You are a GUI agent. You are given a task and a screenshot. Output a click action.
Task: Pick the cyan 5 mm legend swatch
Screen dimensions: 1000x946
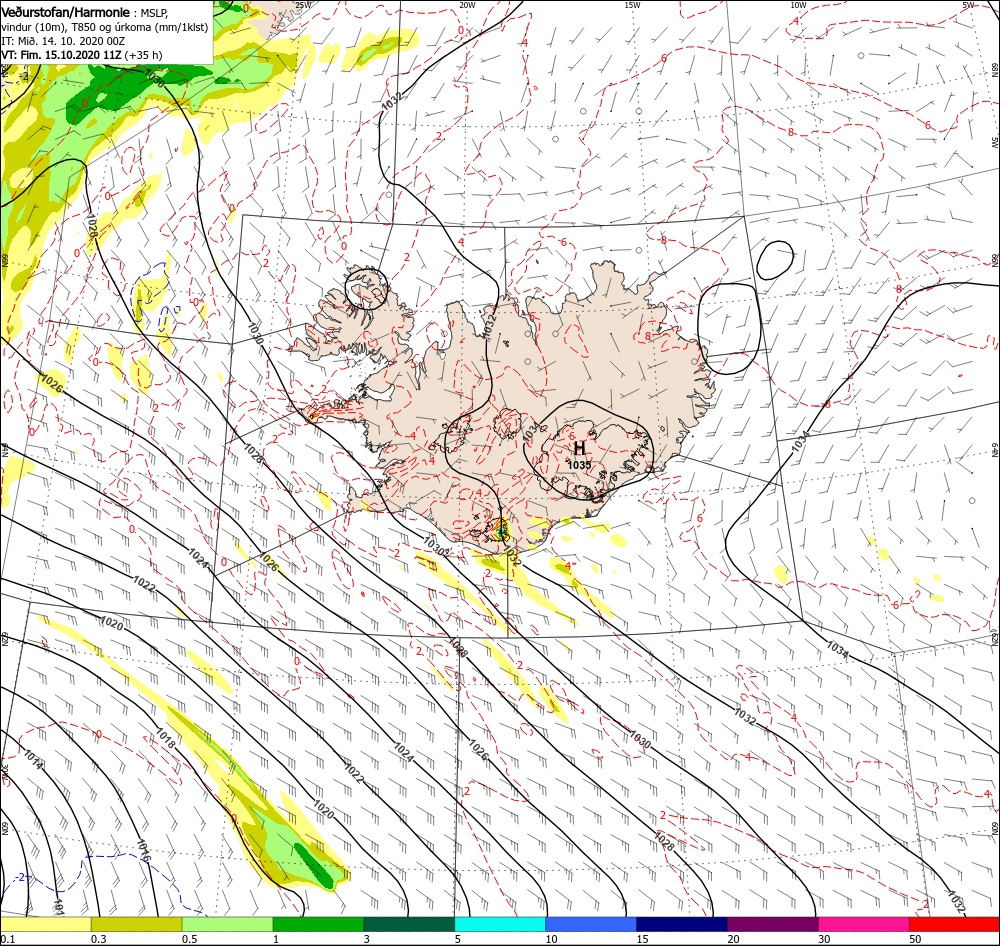500,924
